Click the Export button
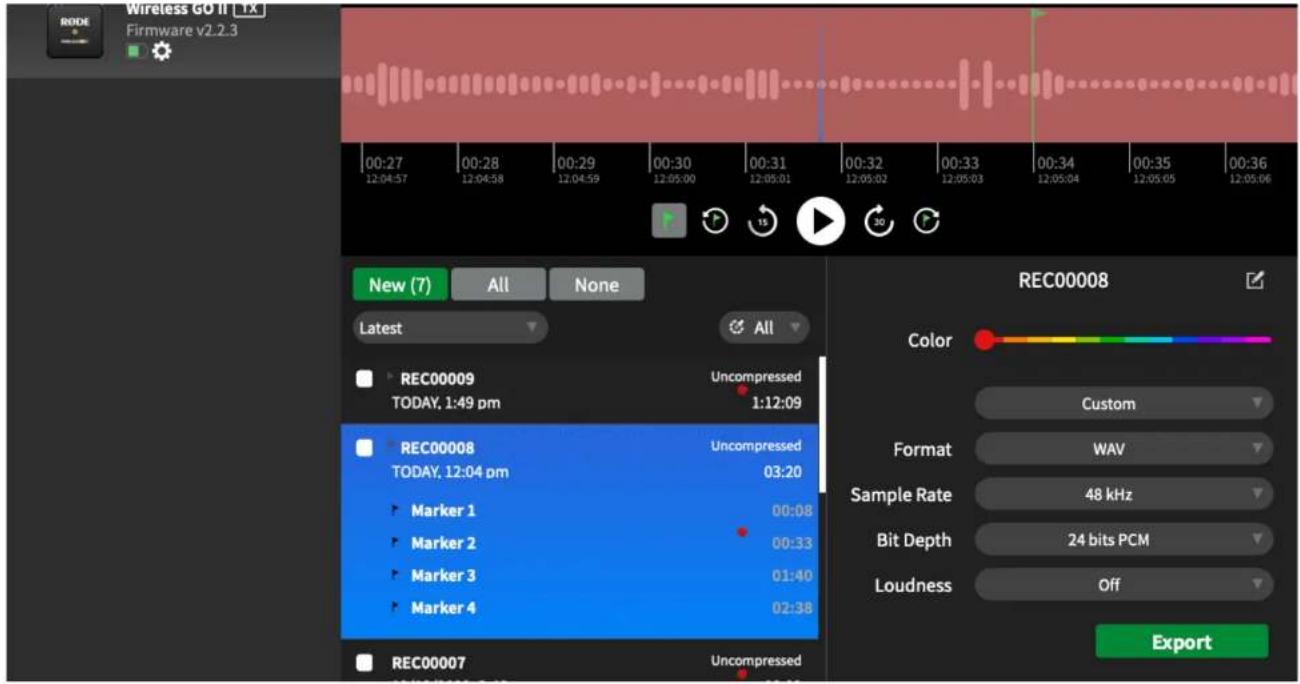 [1181, 642]
